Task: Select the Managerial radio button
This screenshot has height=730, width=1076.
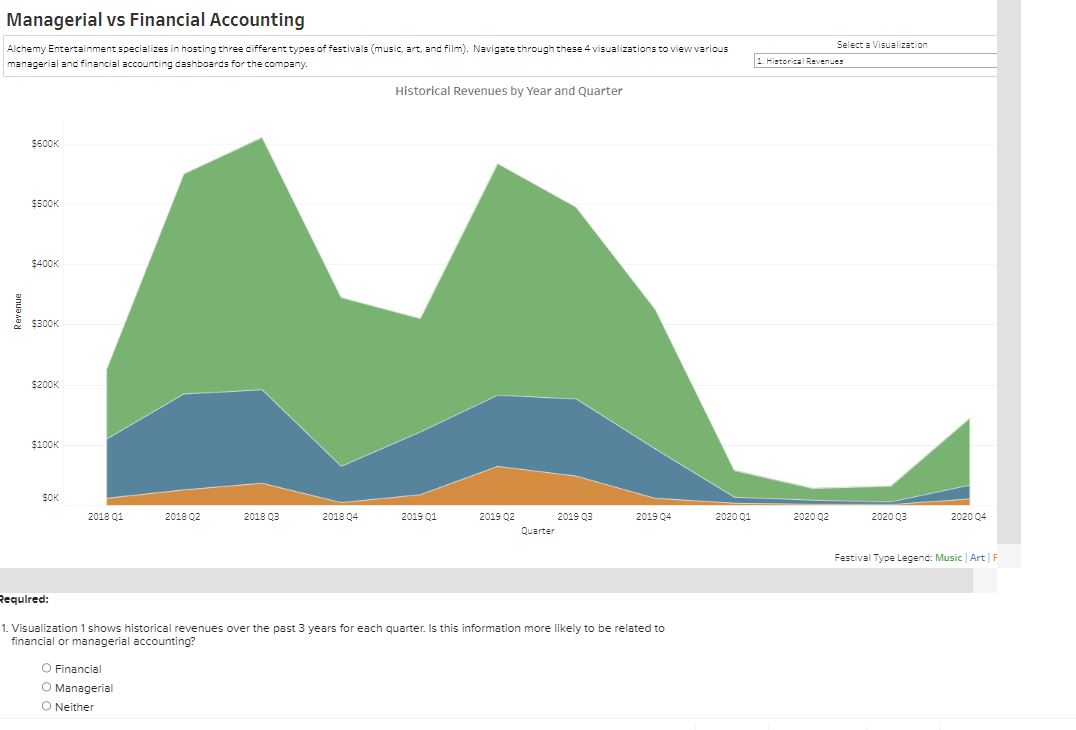Action: point(46,687)
